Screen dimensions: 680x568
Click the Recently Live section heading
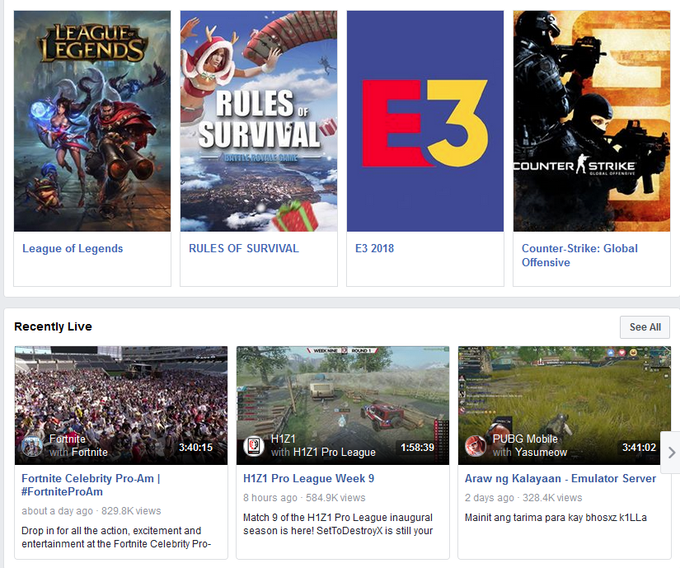[x=53, y=326]
